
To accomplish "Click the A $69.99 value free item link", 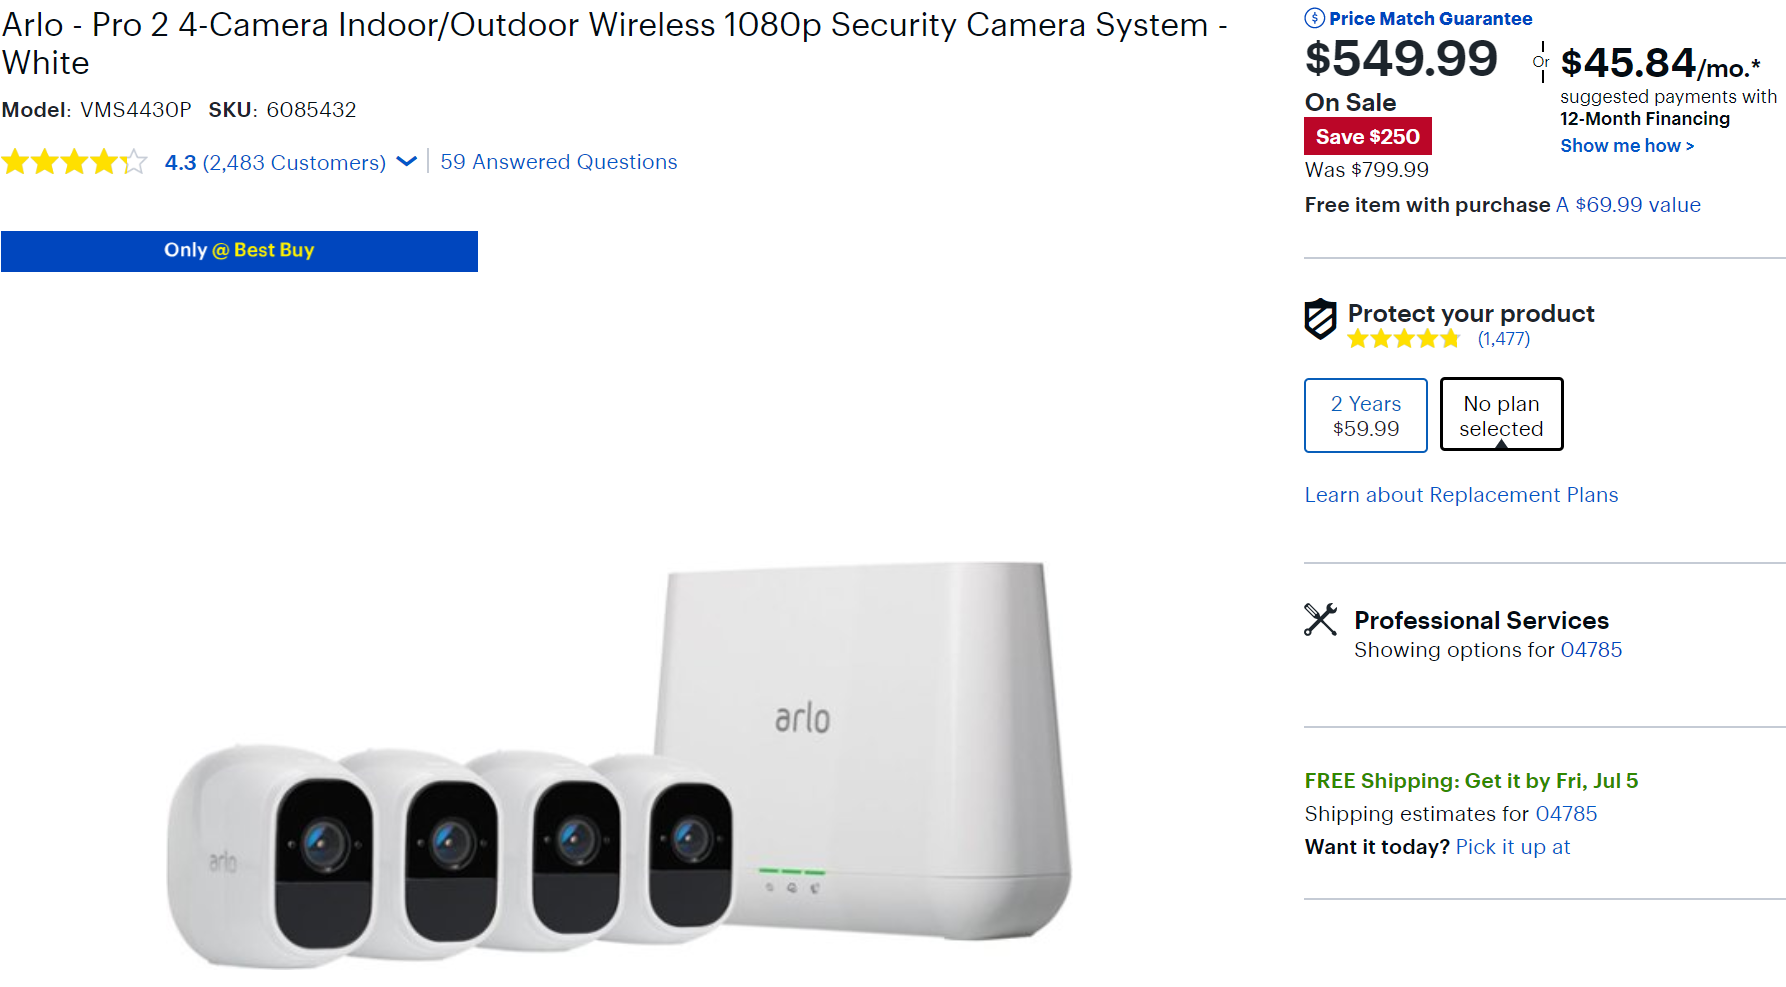I will (1628, 204).
